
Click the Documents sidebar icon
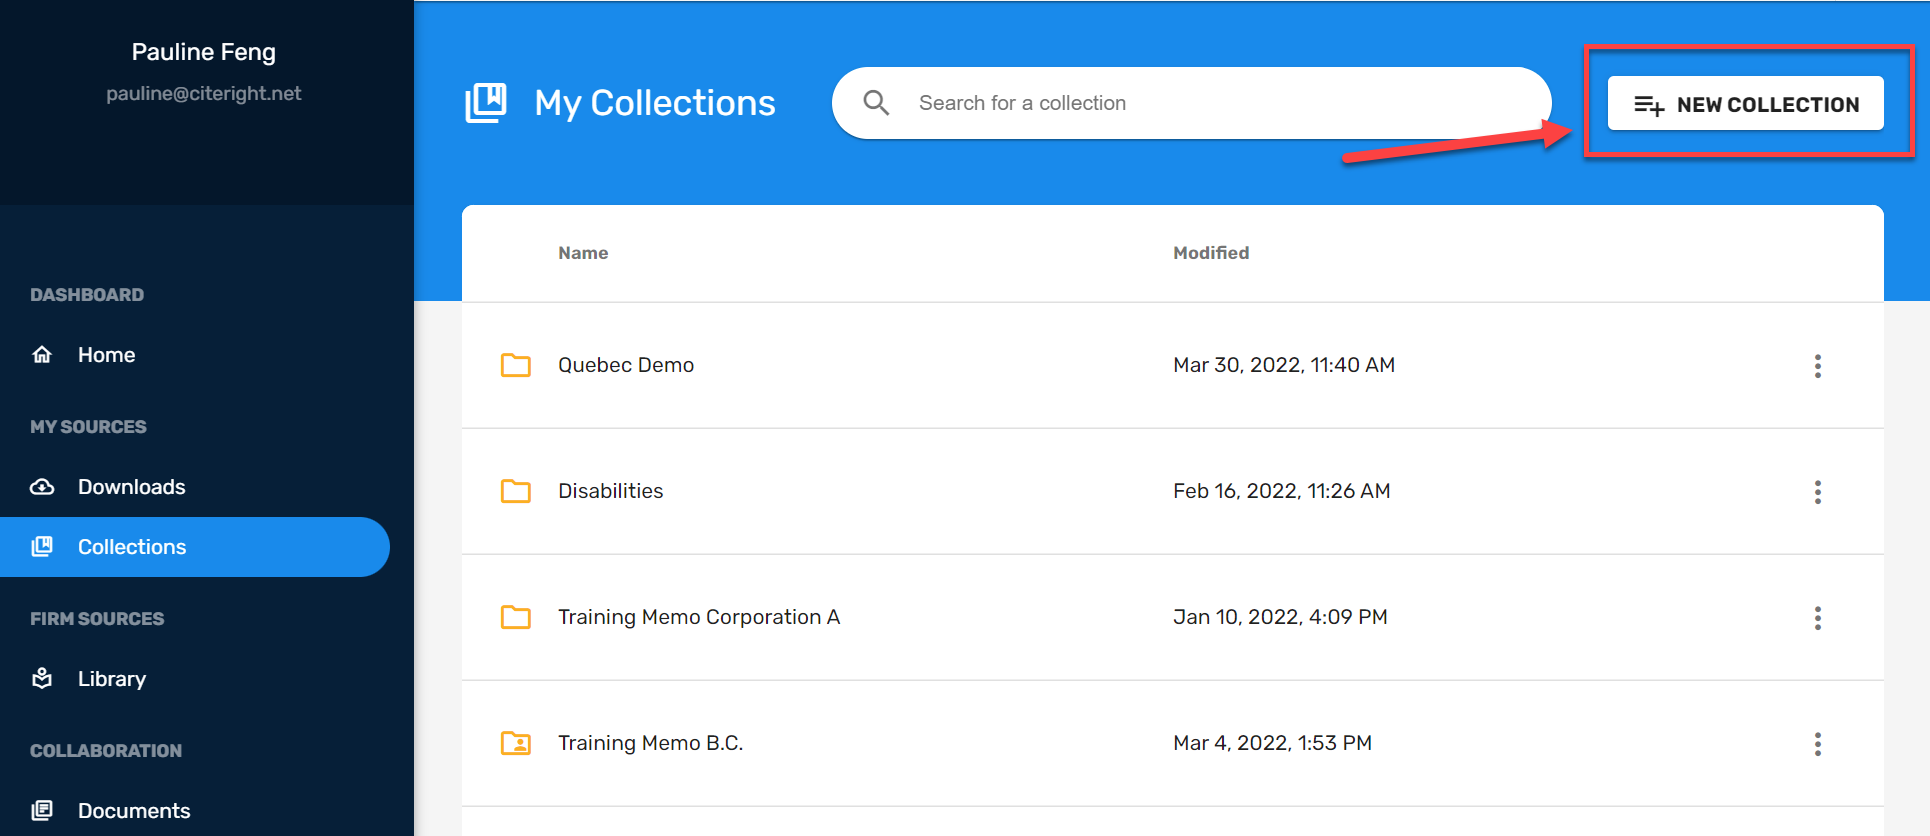tap(42, 811)
